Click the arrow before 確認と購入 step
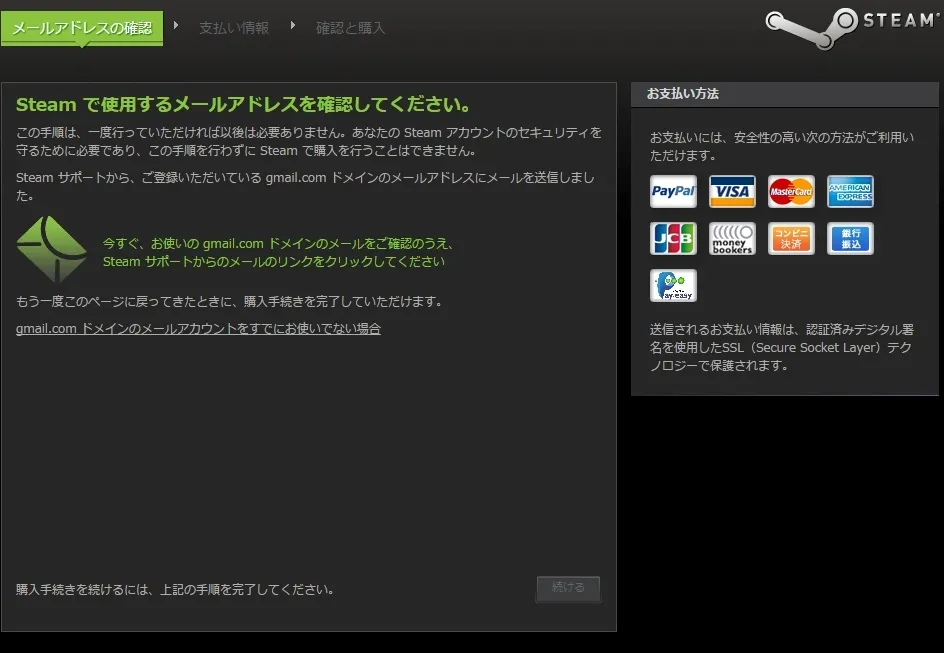The image size is (944, 653). click(x=293, y=25)
